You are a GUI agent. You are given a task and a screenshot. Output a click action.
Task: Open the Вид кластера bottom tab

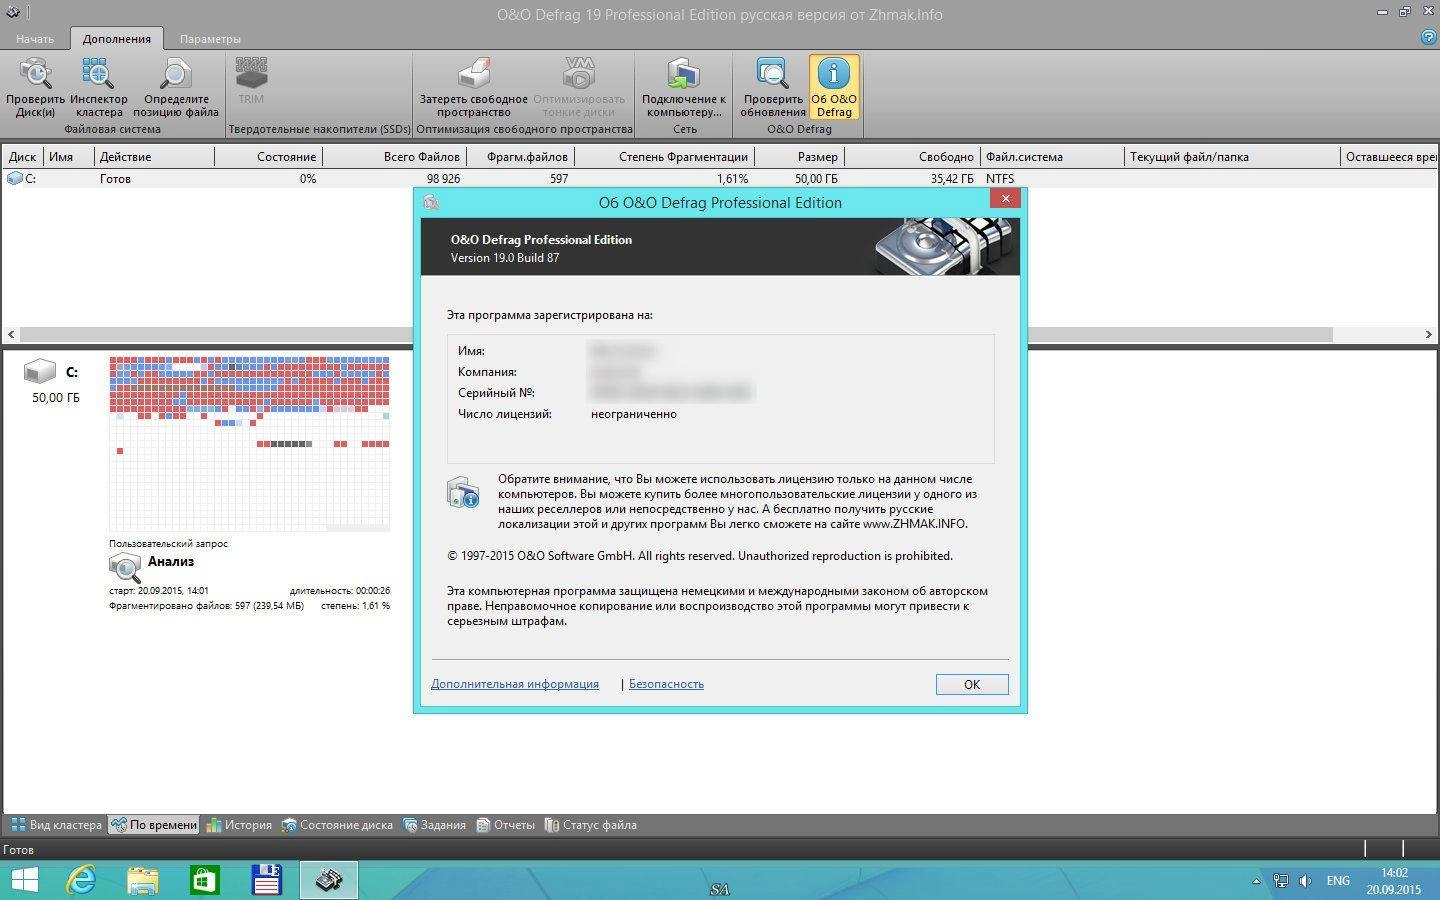[x=56, y=825]
